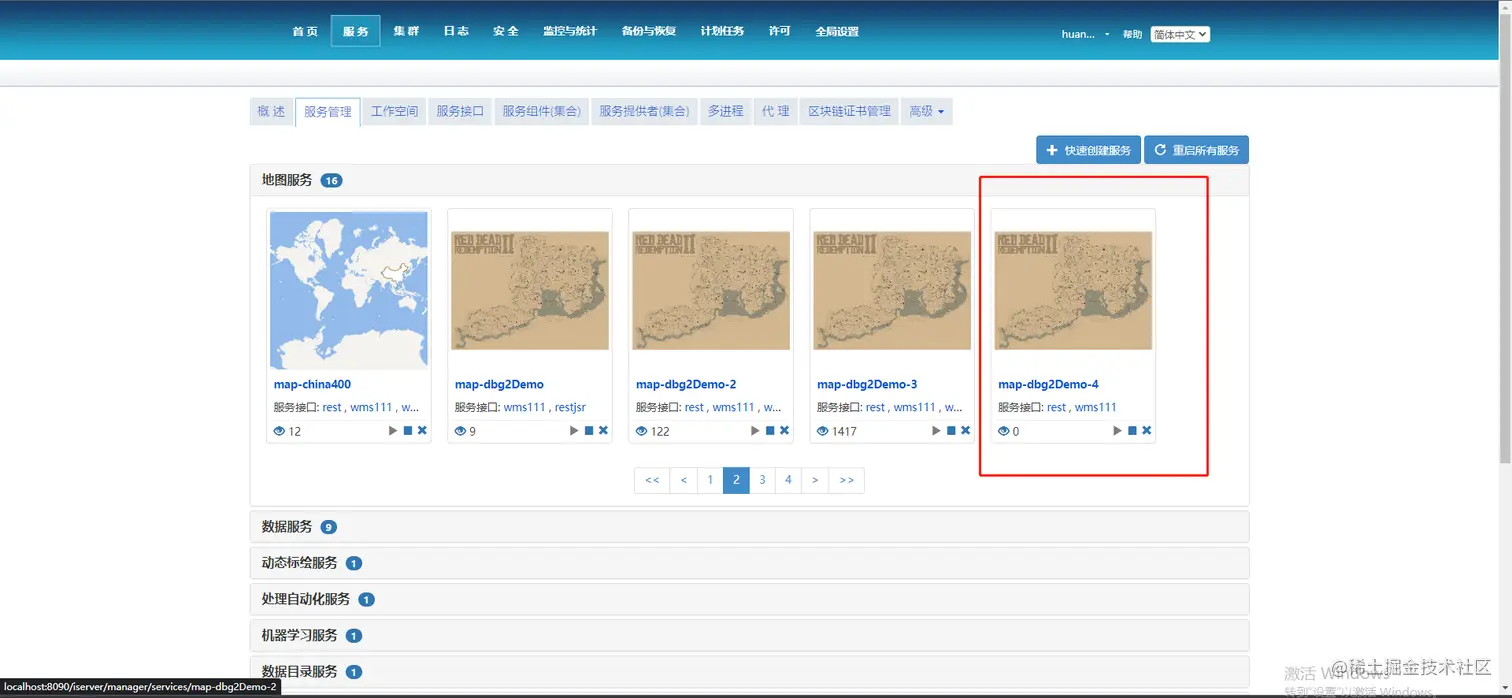Start the map-dbg2Demo-4 service play icon
The image size is (1512, 698).
point(1117,431)
